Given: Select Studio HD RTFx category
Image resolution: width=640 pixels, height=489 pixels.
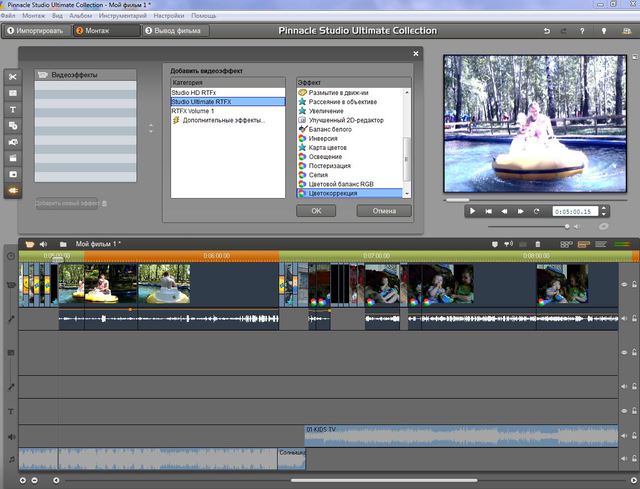Looking at the screenshot, I should click(228, 93).
